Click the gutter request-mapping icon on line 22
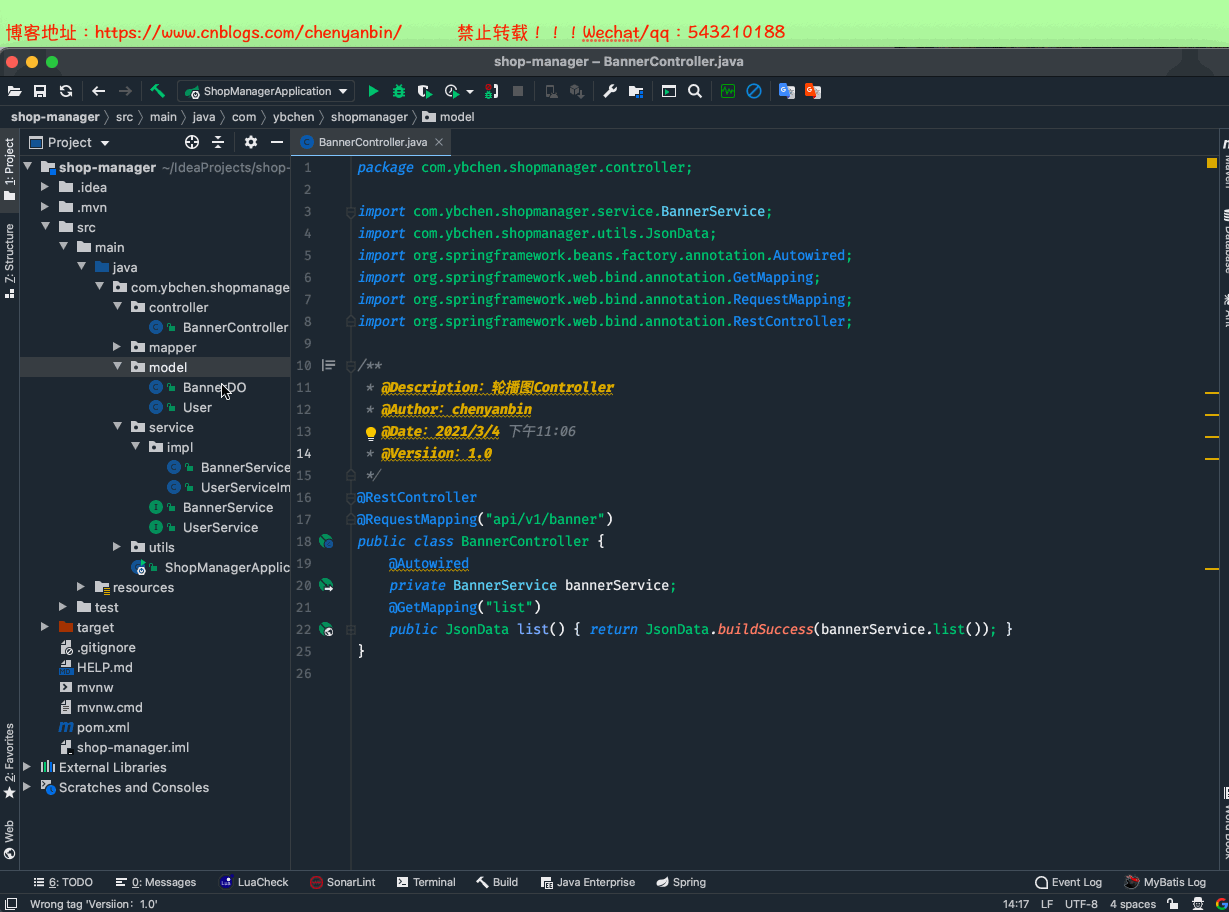This screenshot has height=912, width=1229. 326,629
